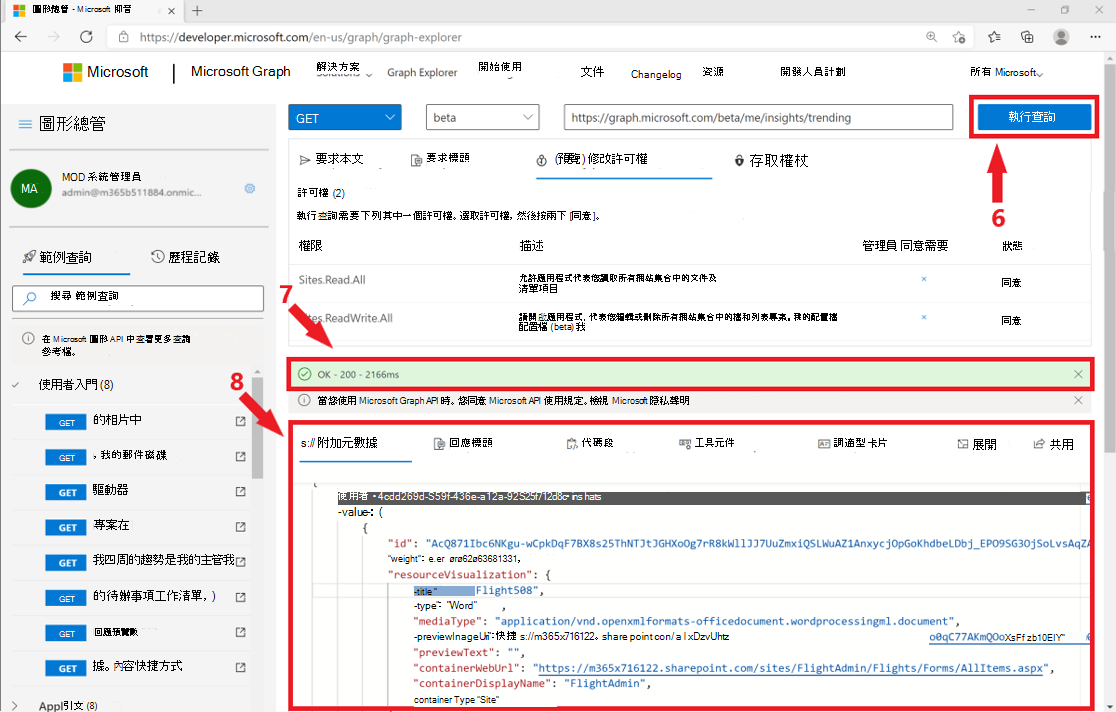Open the GET request method dropdown
The width and height of the screenshot is (1116, 712).
[344, 117]
